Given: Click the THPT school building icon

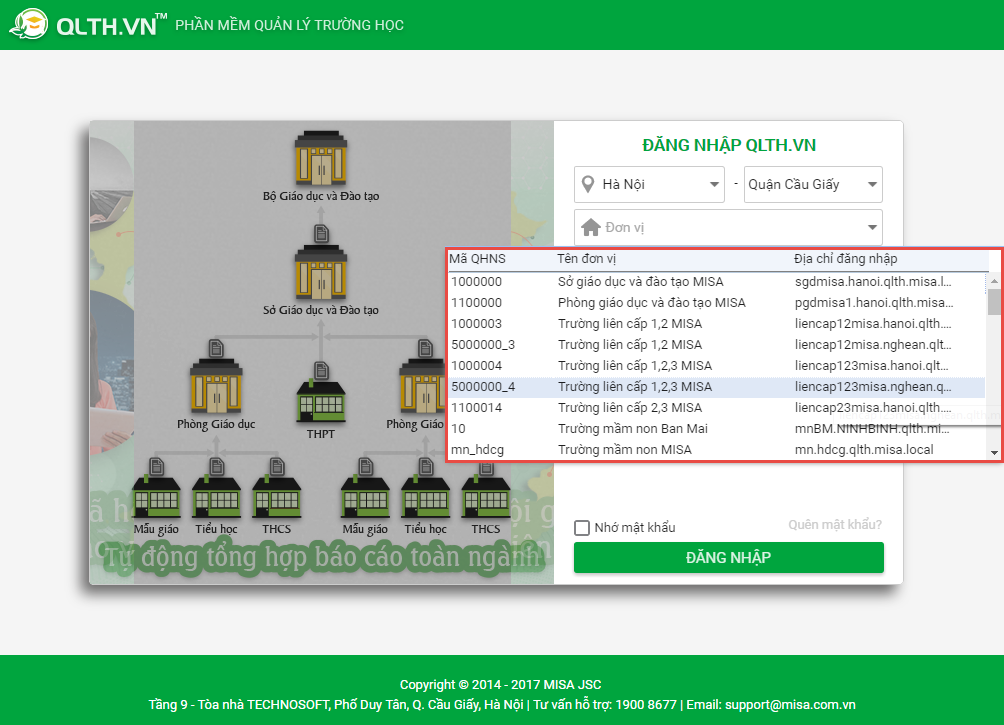Looking at the screenshot, I should 321,401.
